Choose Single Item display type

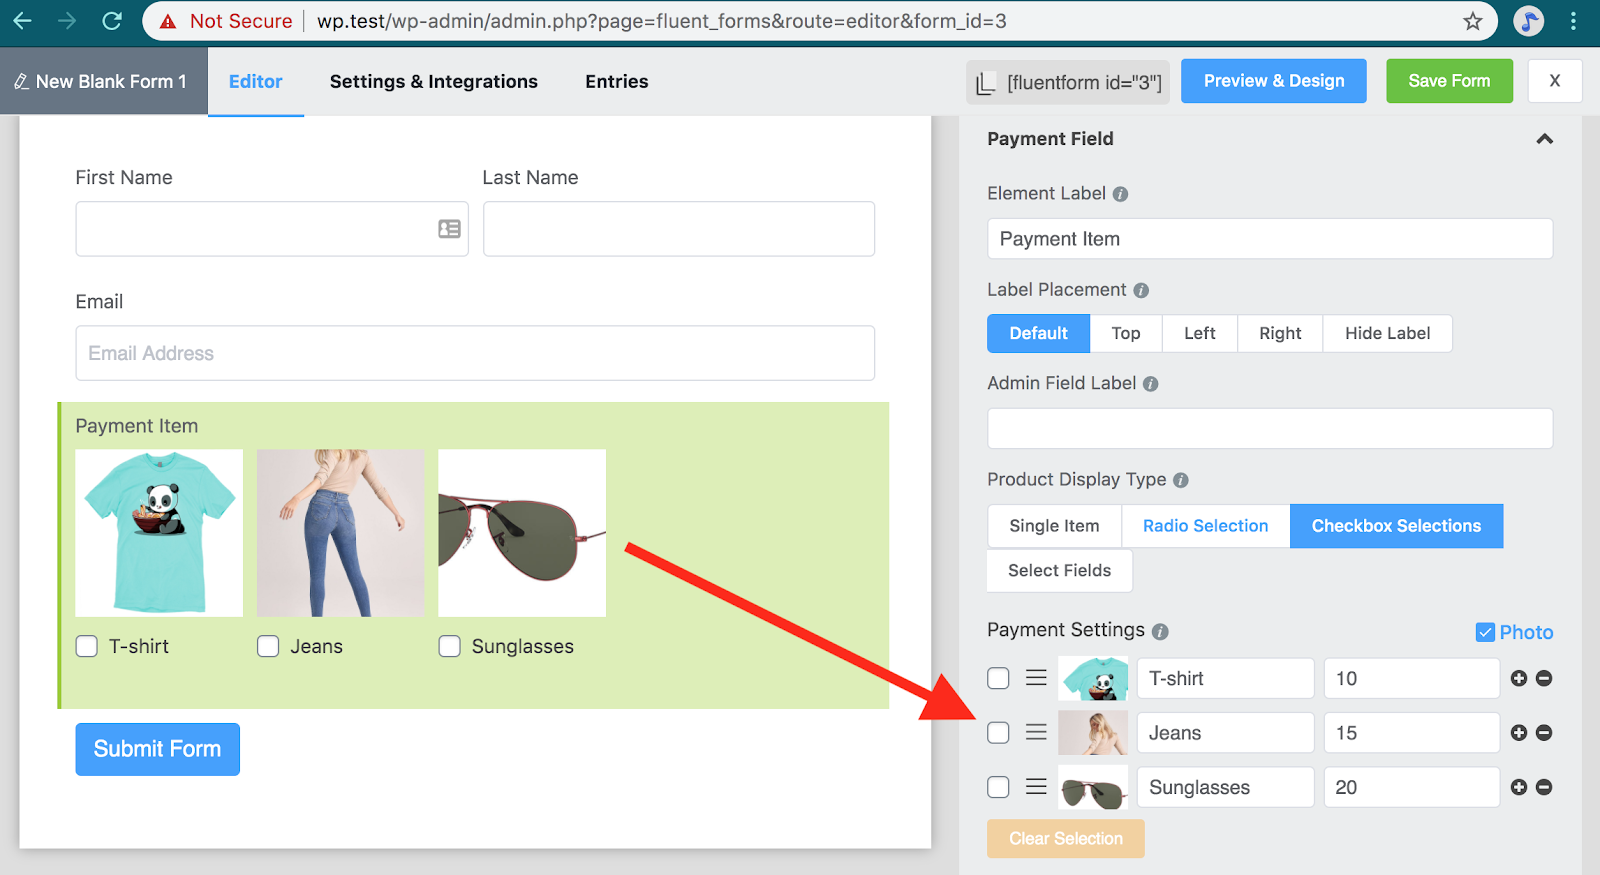pyautogui.click(x=1054, y=526)
